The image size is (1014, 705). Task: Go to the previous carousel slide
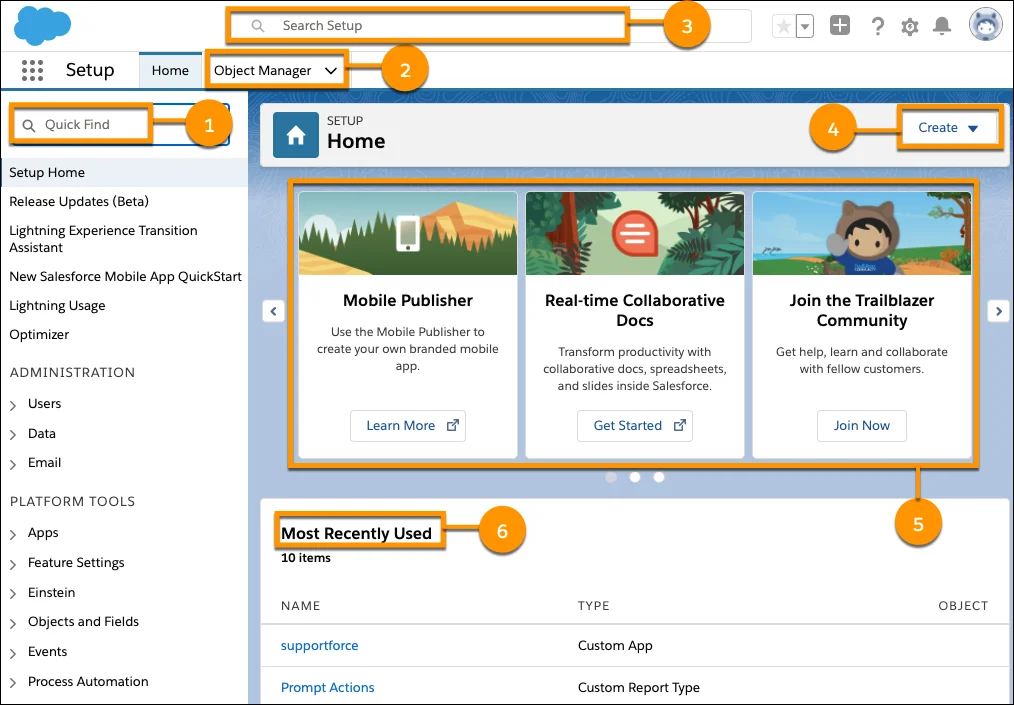coord(273,311)
